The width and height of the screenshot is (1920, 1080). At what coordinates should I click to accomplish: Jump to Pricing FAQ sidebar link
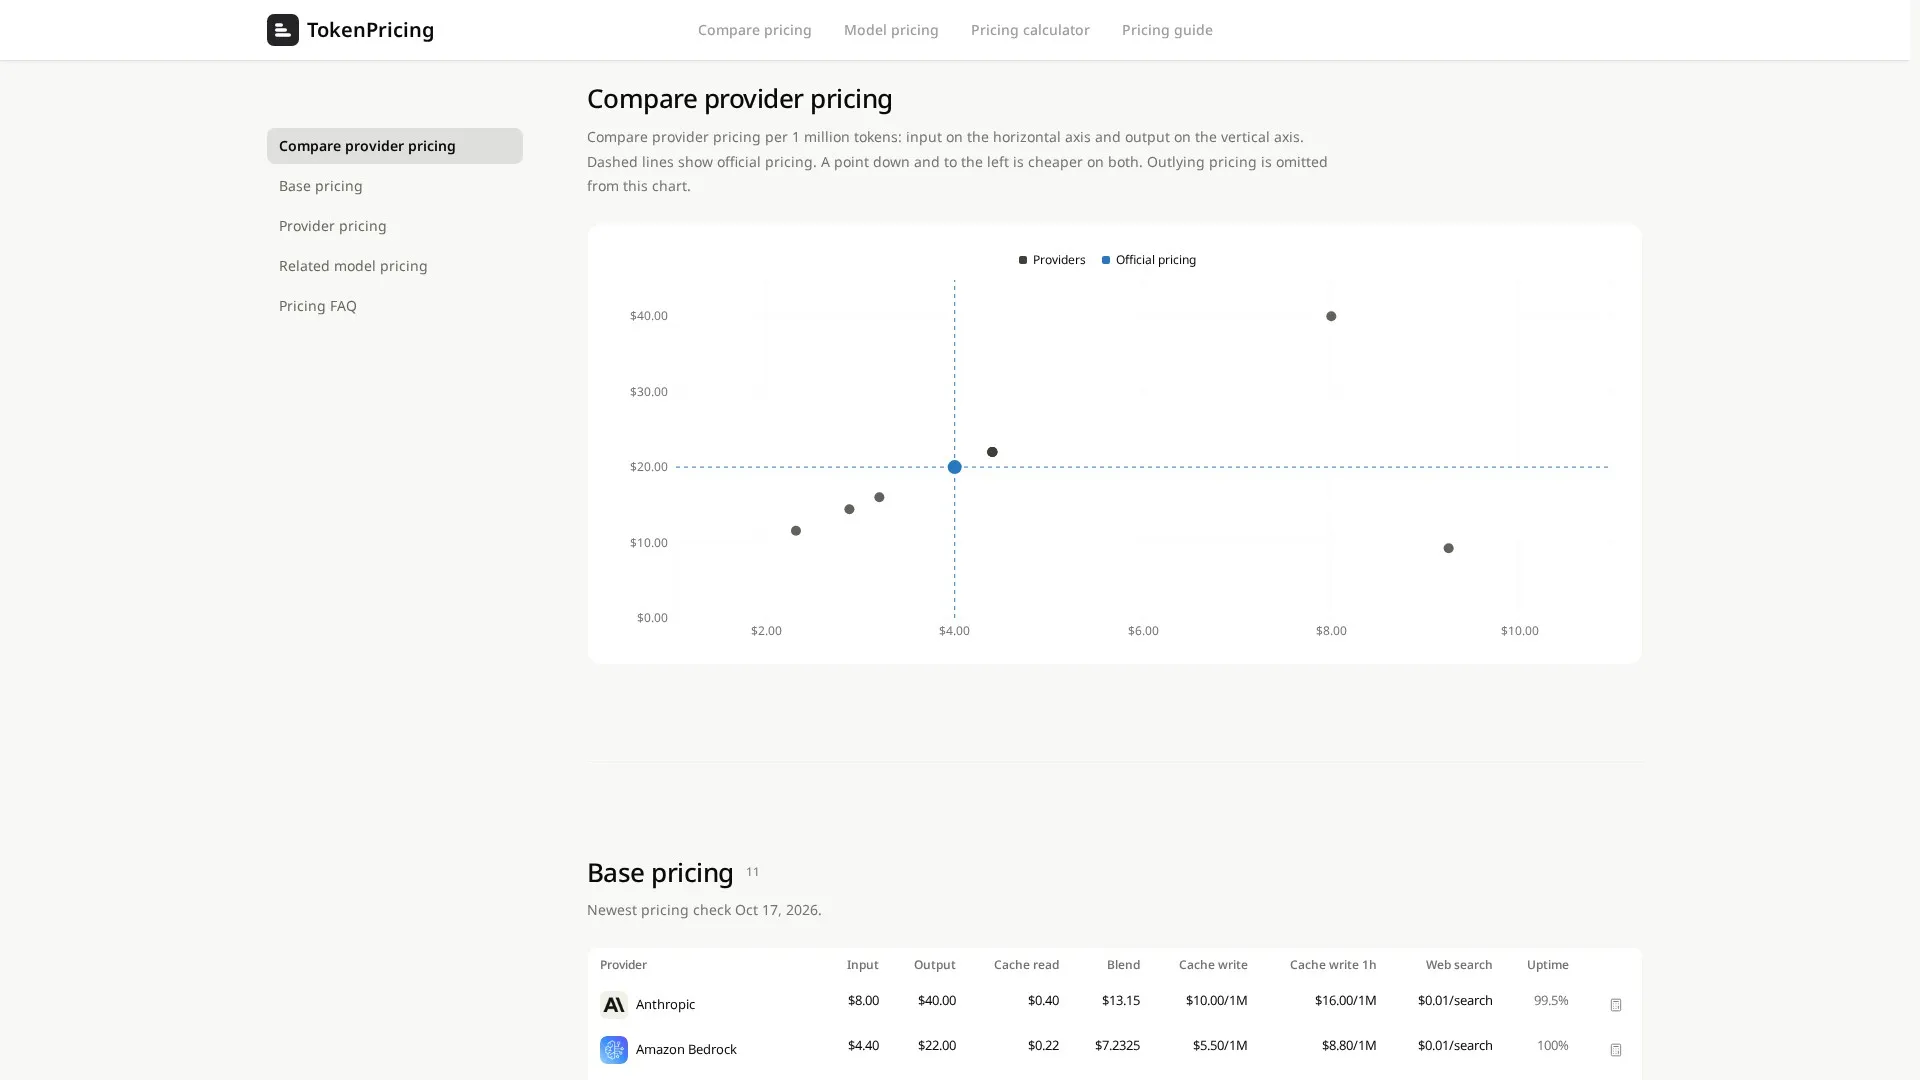tap(317, 306)
